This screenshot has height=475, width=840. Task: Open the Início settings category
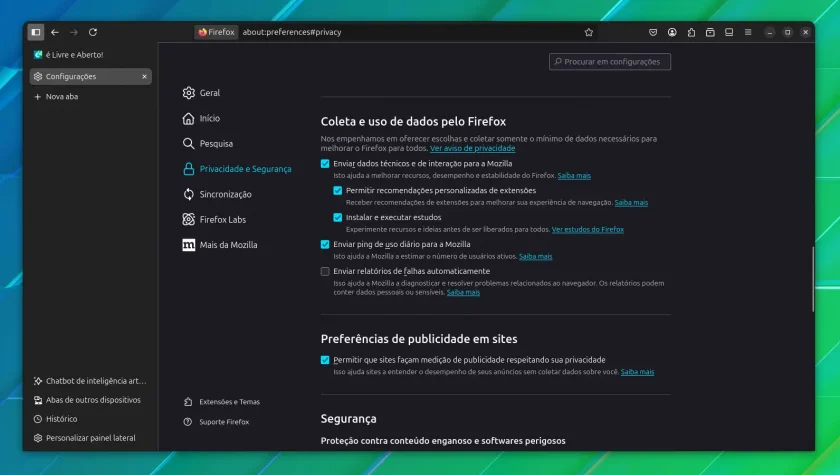(201, 118)
